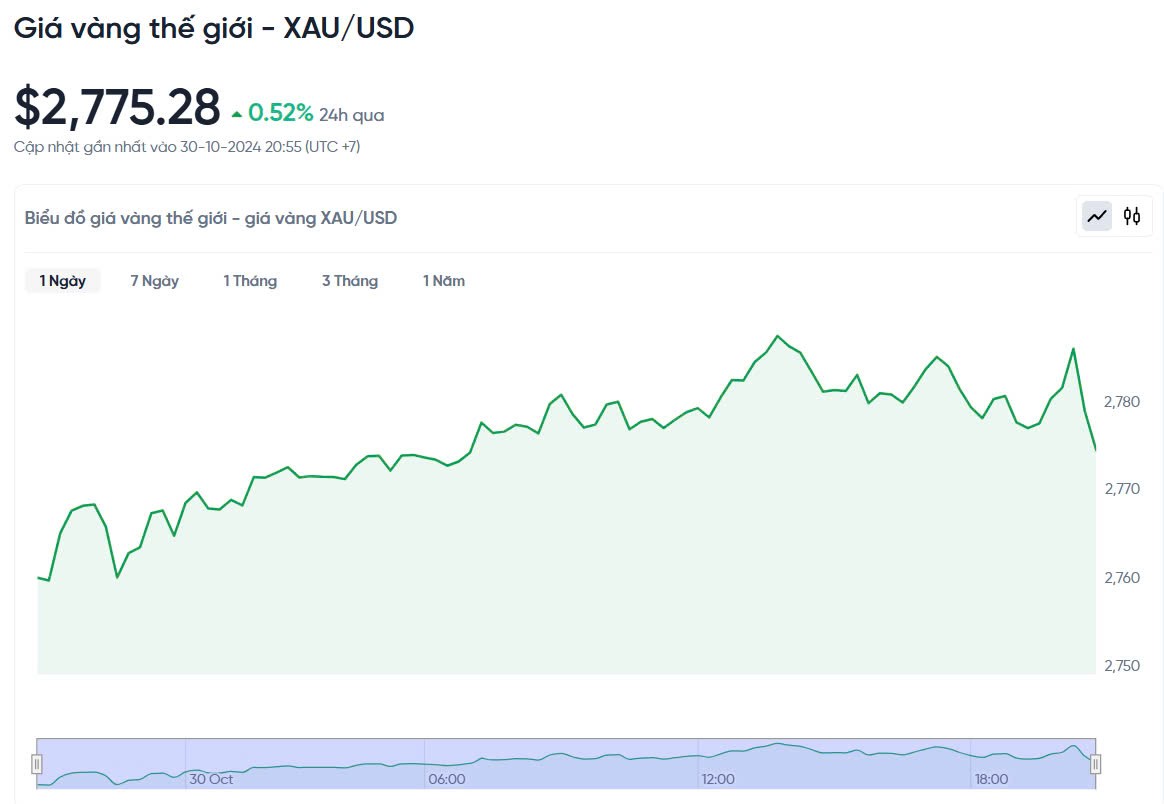View the 1 Năm price history
Image resolution: width=1164 pixels, height=804 pixels.
click(444, 281)
